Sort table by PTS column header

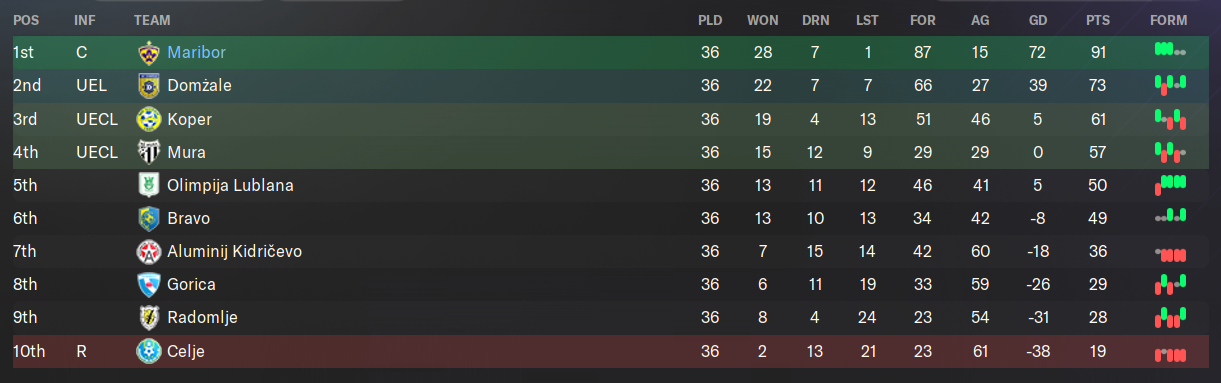(x=1098, y=20)
